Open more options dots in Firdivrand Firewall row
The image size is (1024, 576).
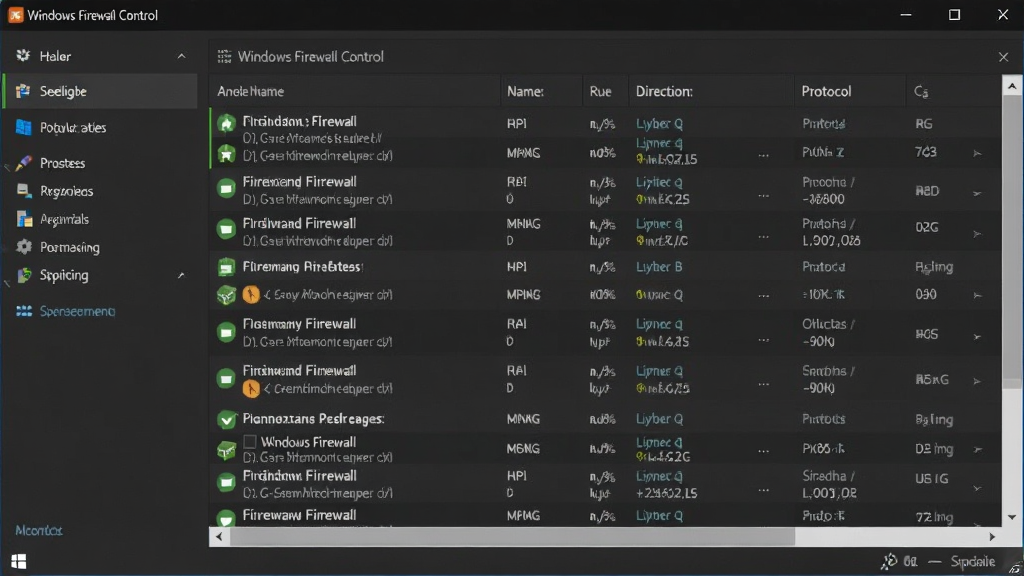[763, 236]
